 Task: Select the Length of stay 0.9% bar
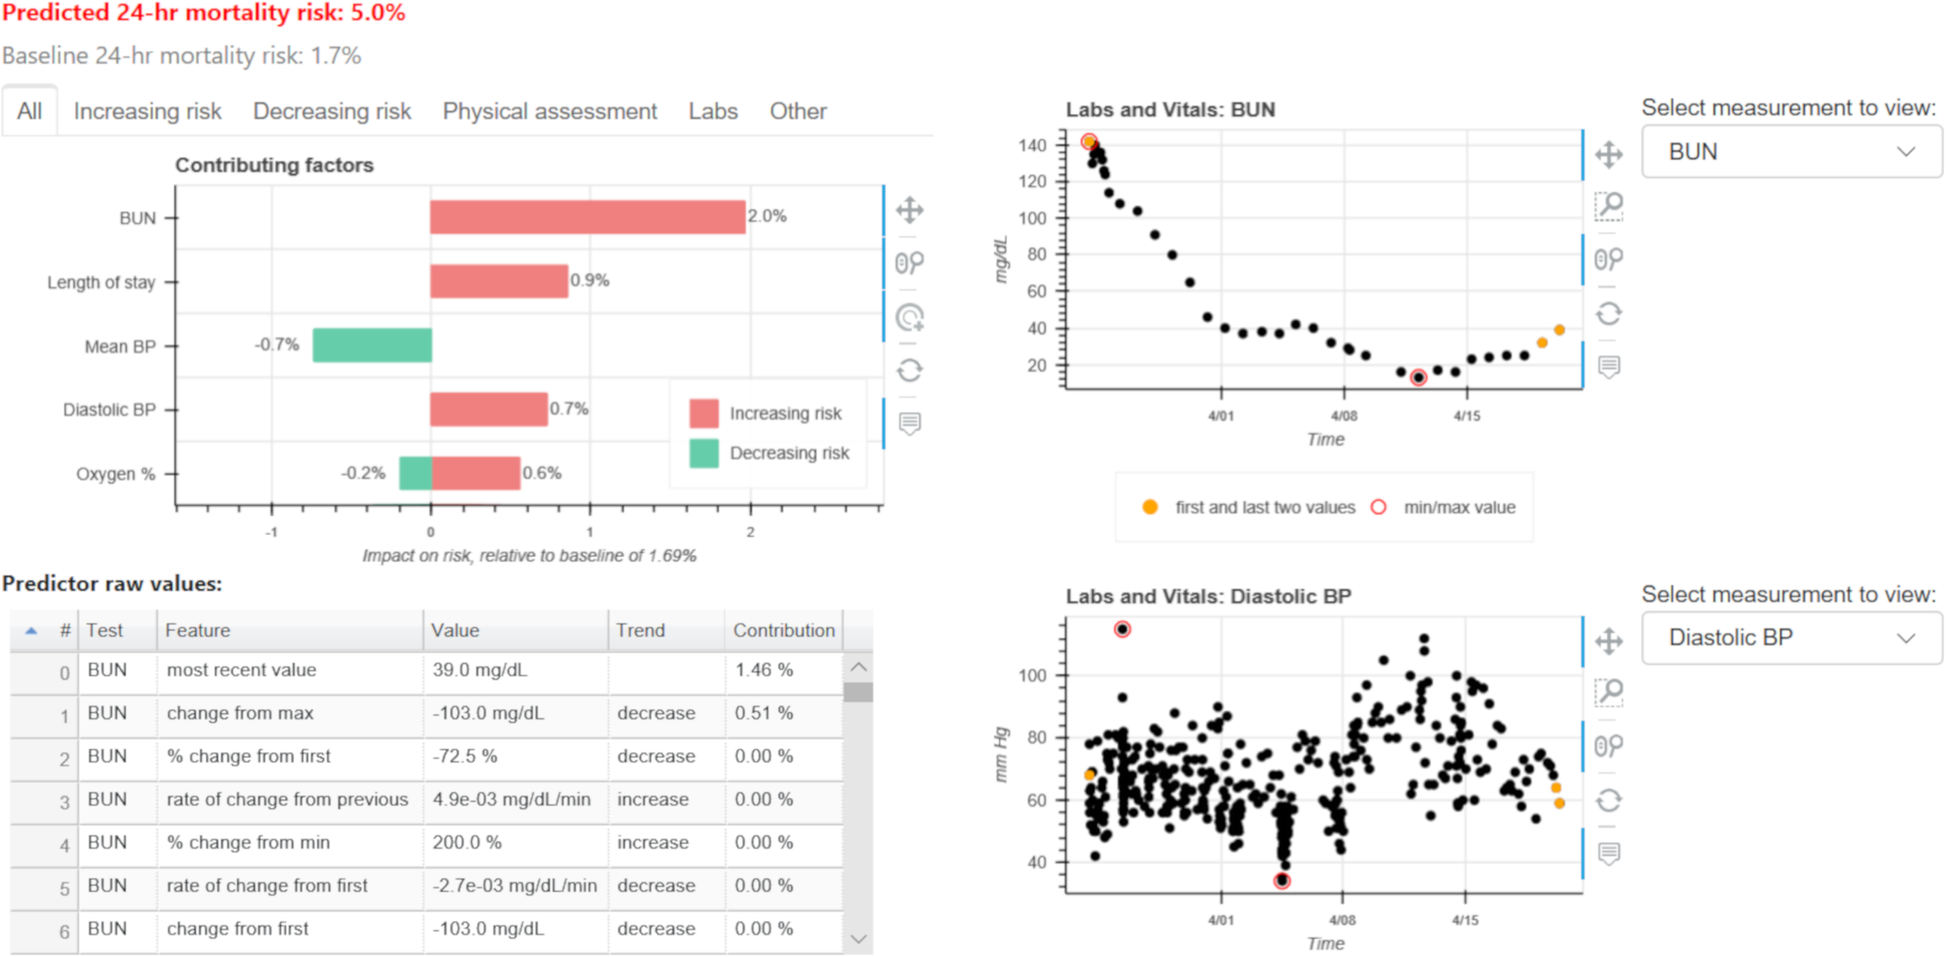coord(499,281)
